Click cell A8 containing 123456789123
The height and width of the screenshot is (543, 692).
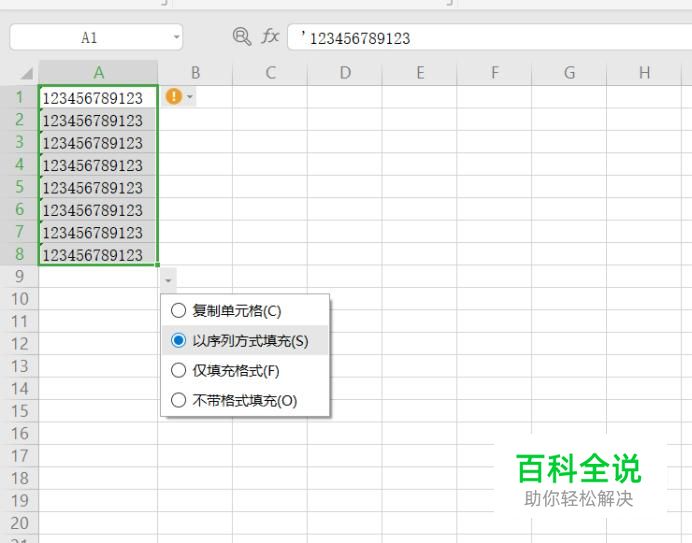pos(98,254)
